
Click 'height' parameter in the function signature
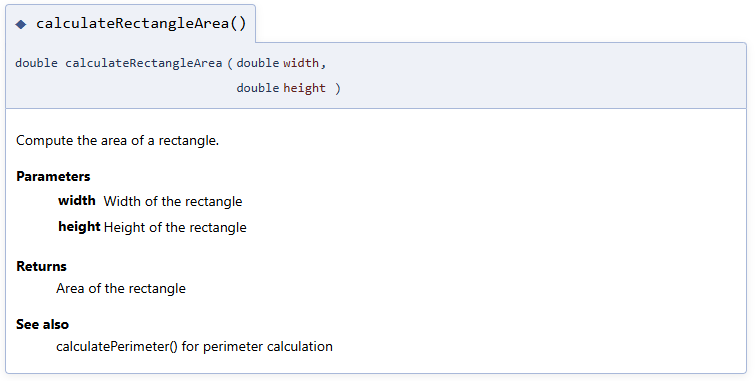click(304, 88)
